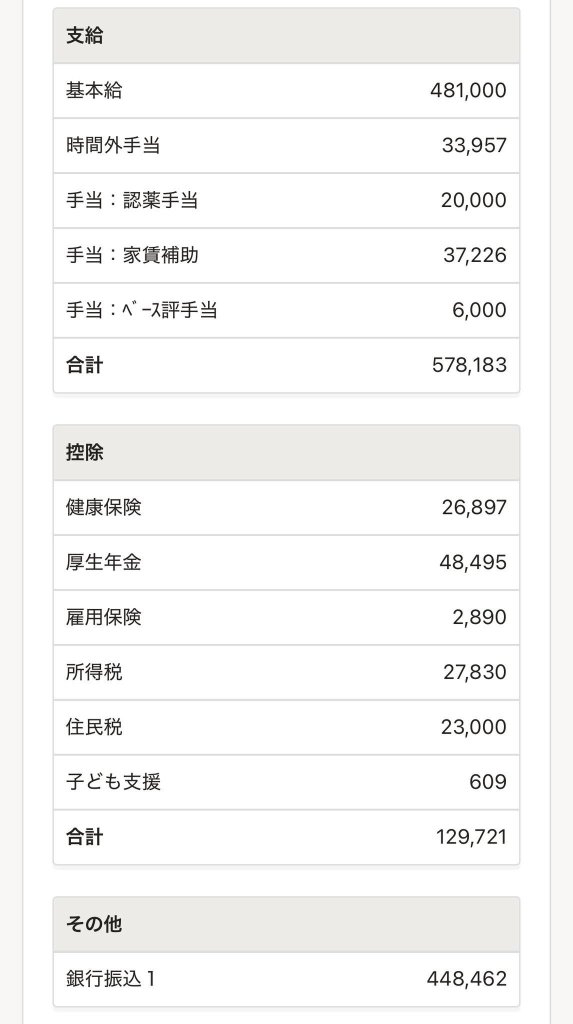Select the 基本給 row label
This screenshot has width=573, height=1024.
(x=94, y=91)
